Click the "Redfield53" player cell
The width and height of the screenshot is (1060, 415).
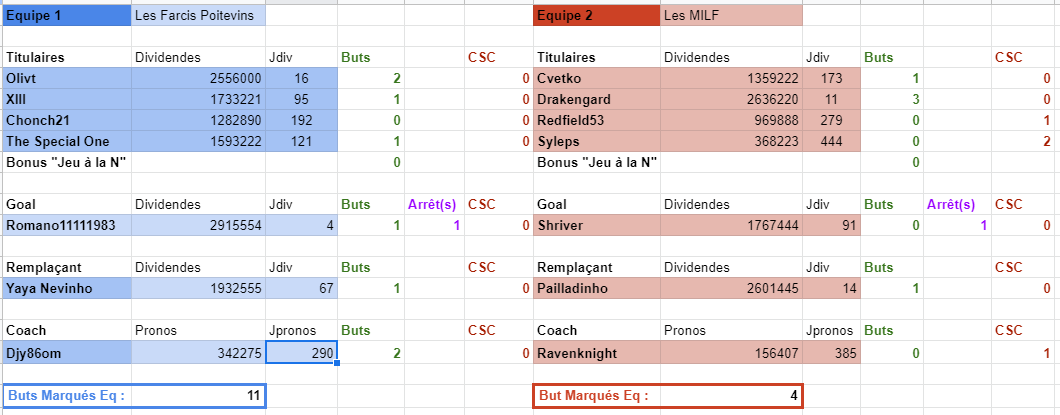coord(597,121)
